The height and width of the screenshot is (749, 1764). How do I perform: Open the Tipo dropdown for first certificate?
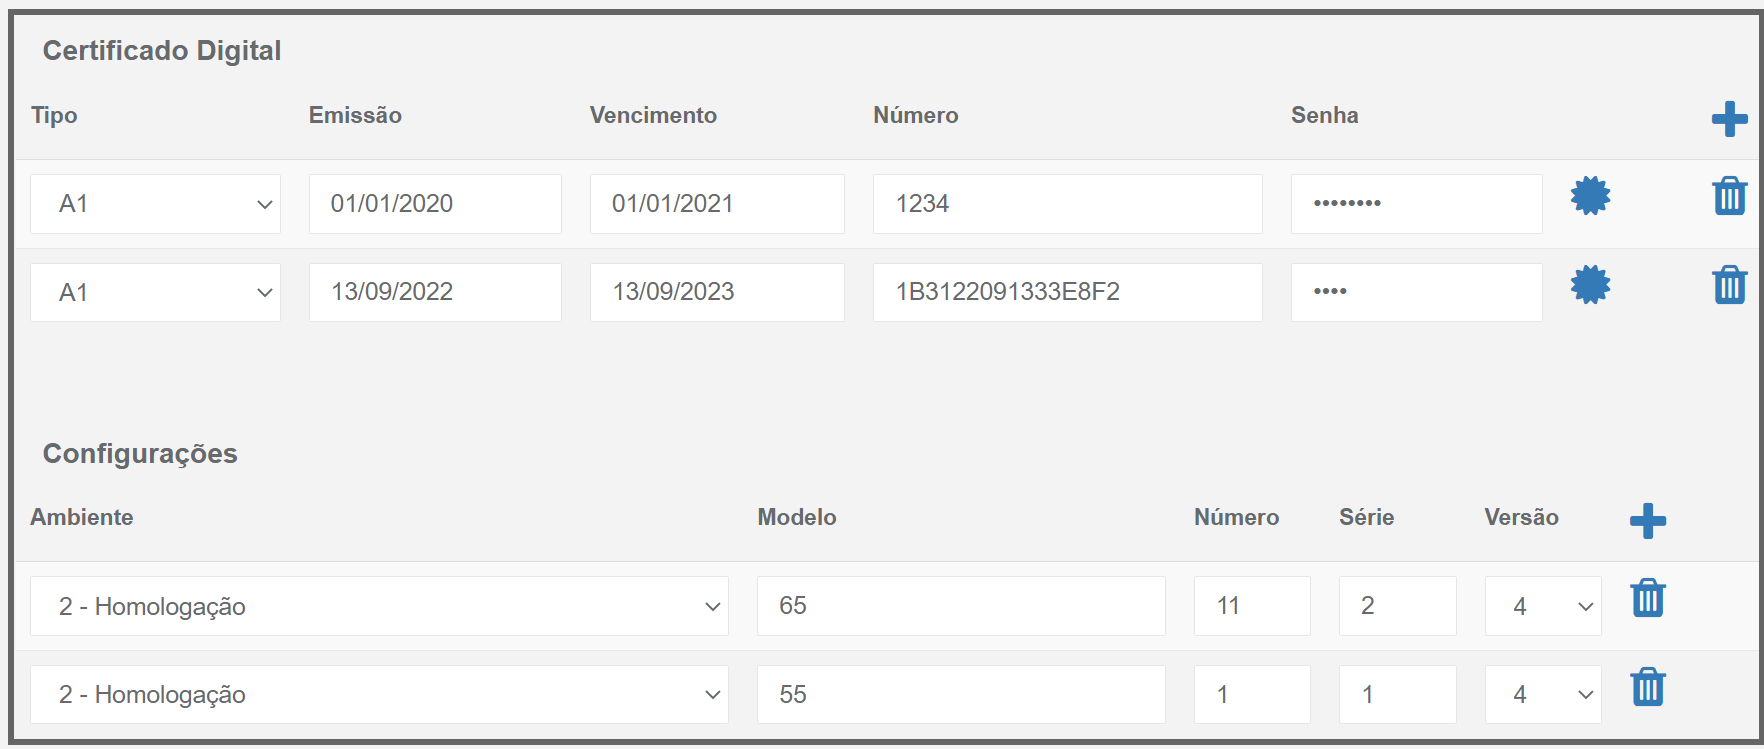(x=155, y=204)
